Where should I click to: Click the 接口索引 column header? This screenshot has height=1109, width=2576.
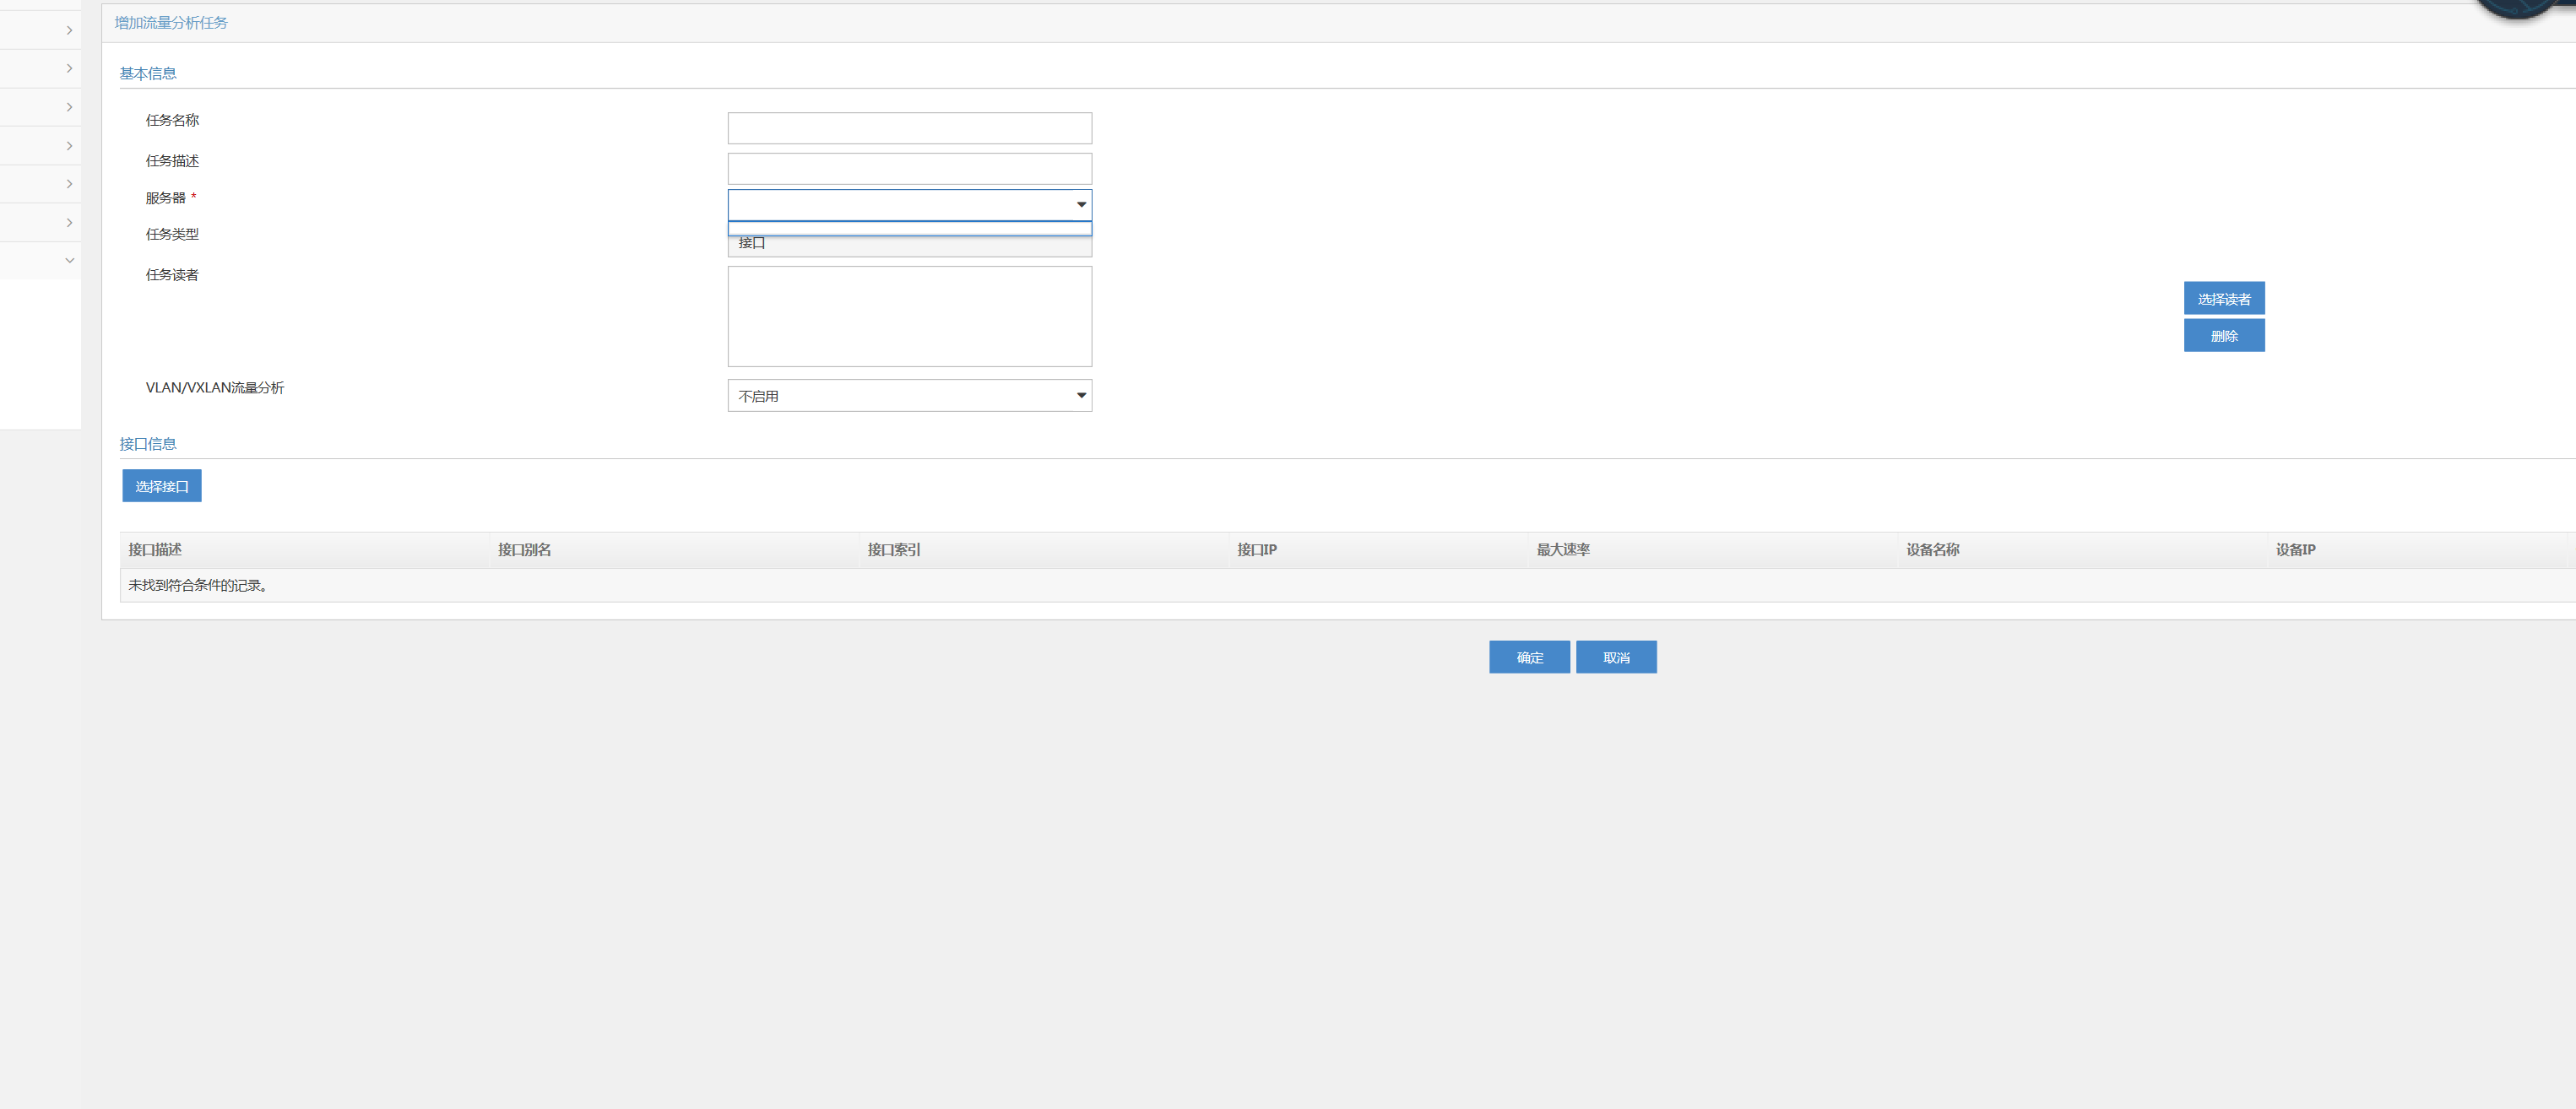pyautogui.click(x=893, y=550)
